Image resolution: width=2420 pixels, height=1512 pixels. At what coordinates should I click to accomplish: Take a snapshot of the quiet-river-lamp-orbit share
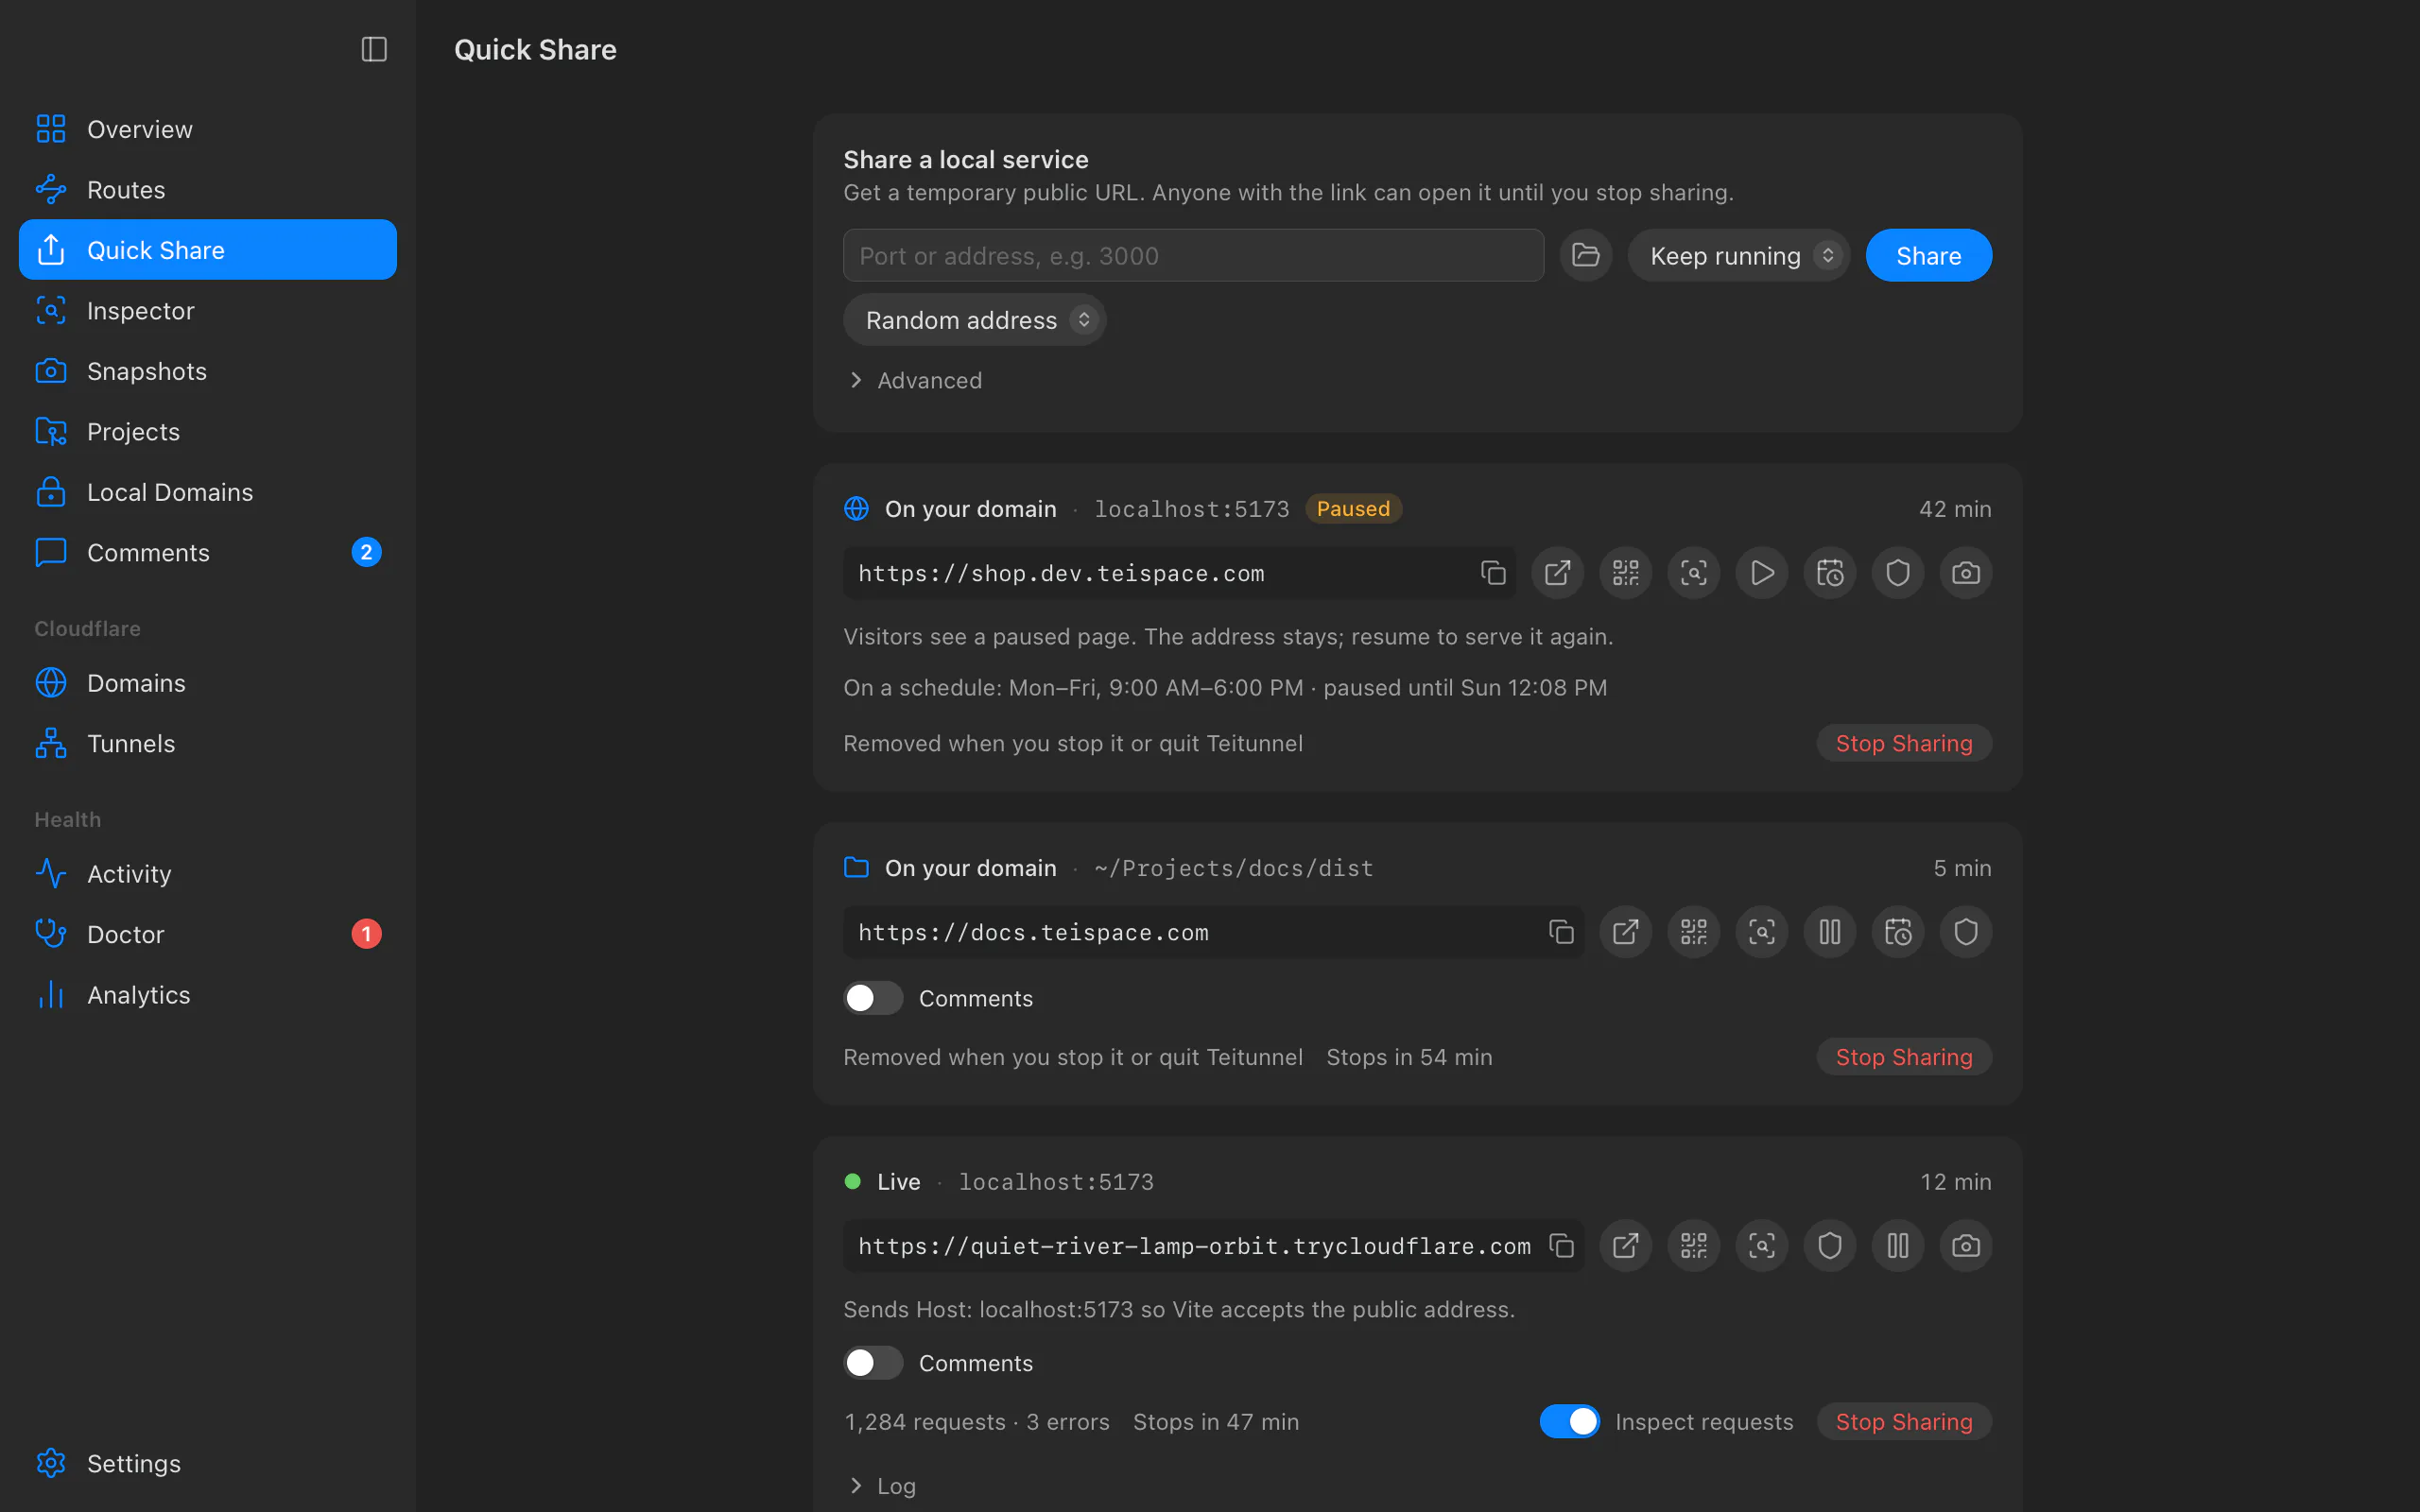click(x=1965, y=1245)
